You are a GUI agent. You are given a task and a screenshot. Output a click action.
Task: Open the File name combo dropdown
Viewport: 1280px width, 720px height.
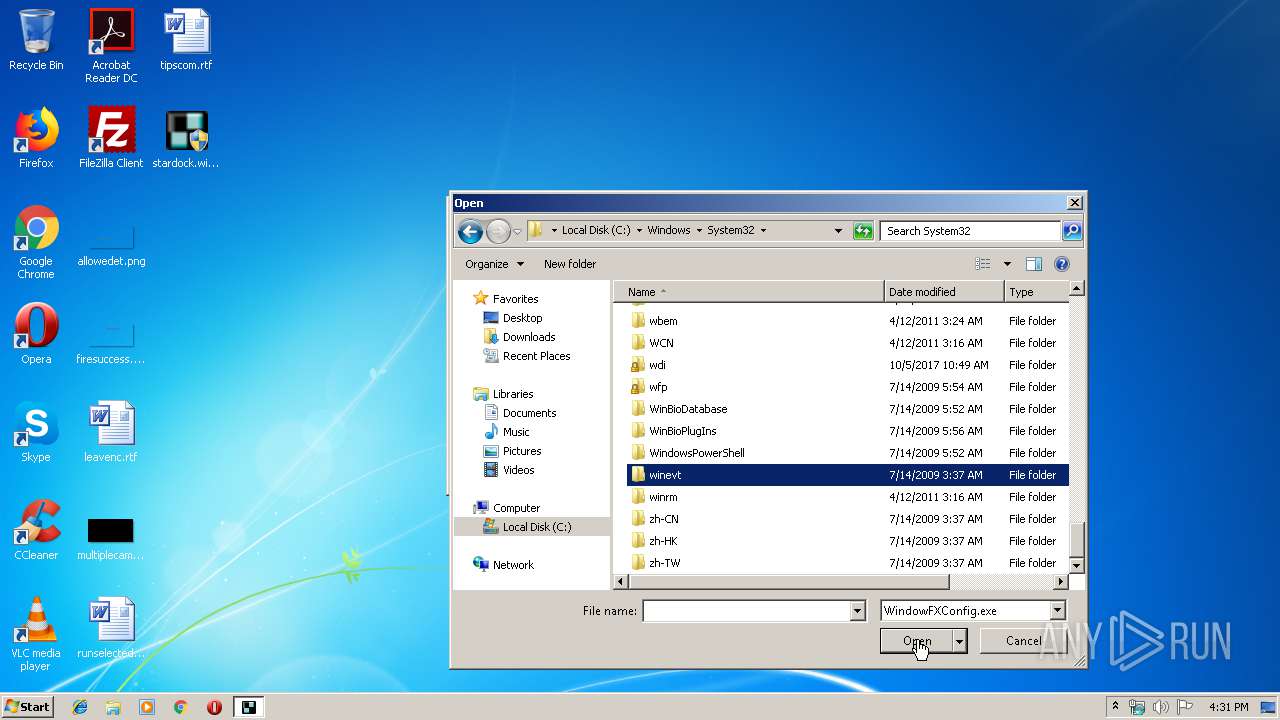click(x=857, y=611)
